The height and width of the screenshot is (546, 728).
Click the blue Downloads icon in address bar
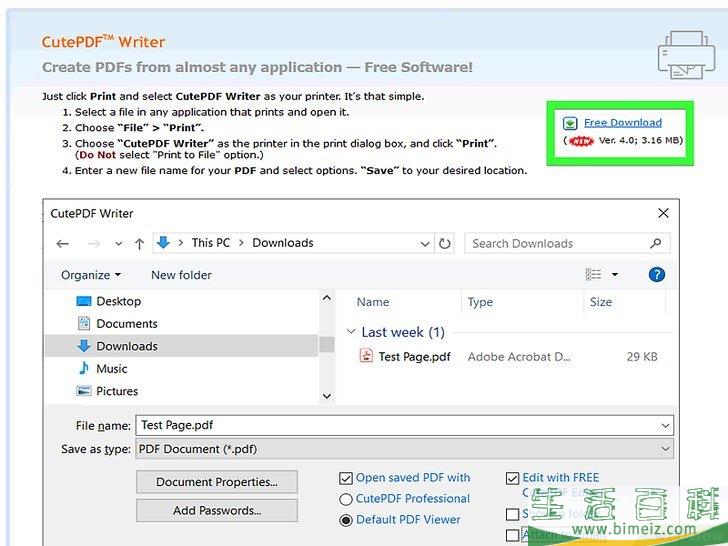(x=163, y=242)
